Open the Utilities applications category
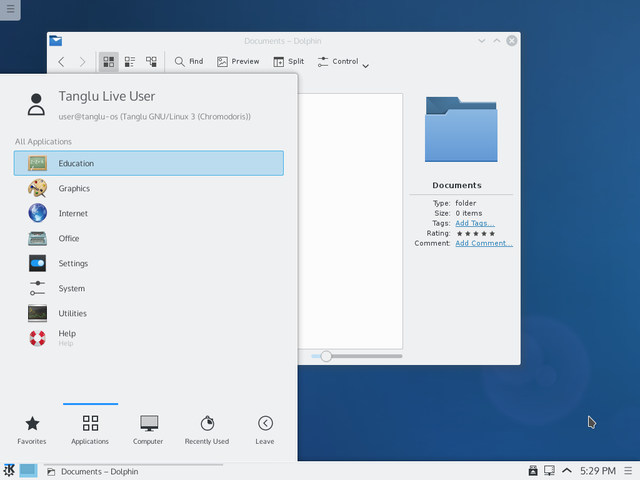This screenshot has height=480, width=640. point(149,313)
